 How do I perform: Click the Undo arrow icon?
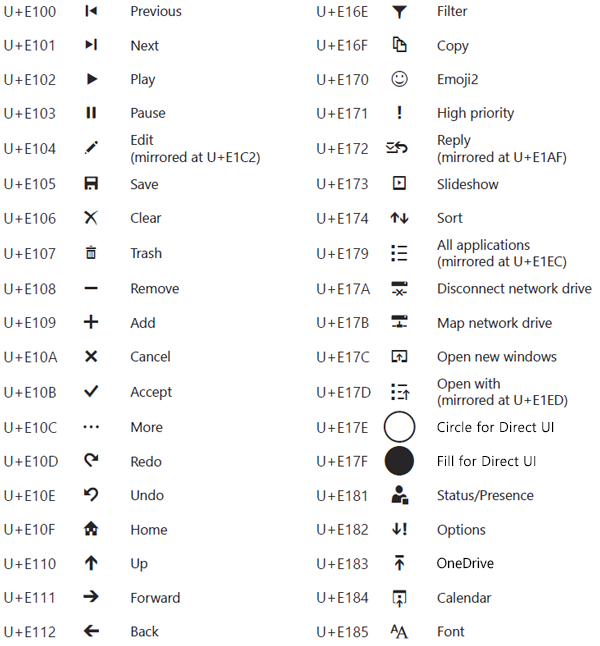(91, 495)
